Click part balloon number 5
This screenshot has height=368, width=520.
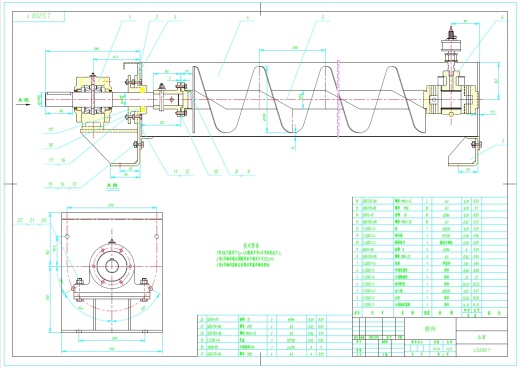323,17
